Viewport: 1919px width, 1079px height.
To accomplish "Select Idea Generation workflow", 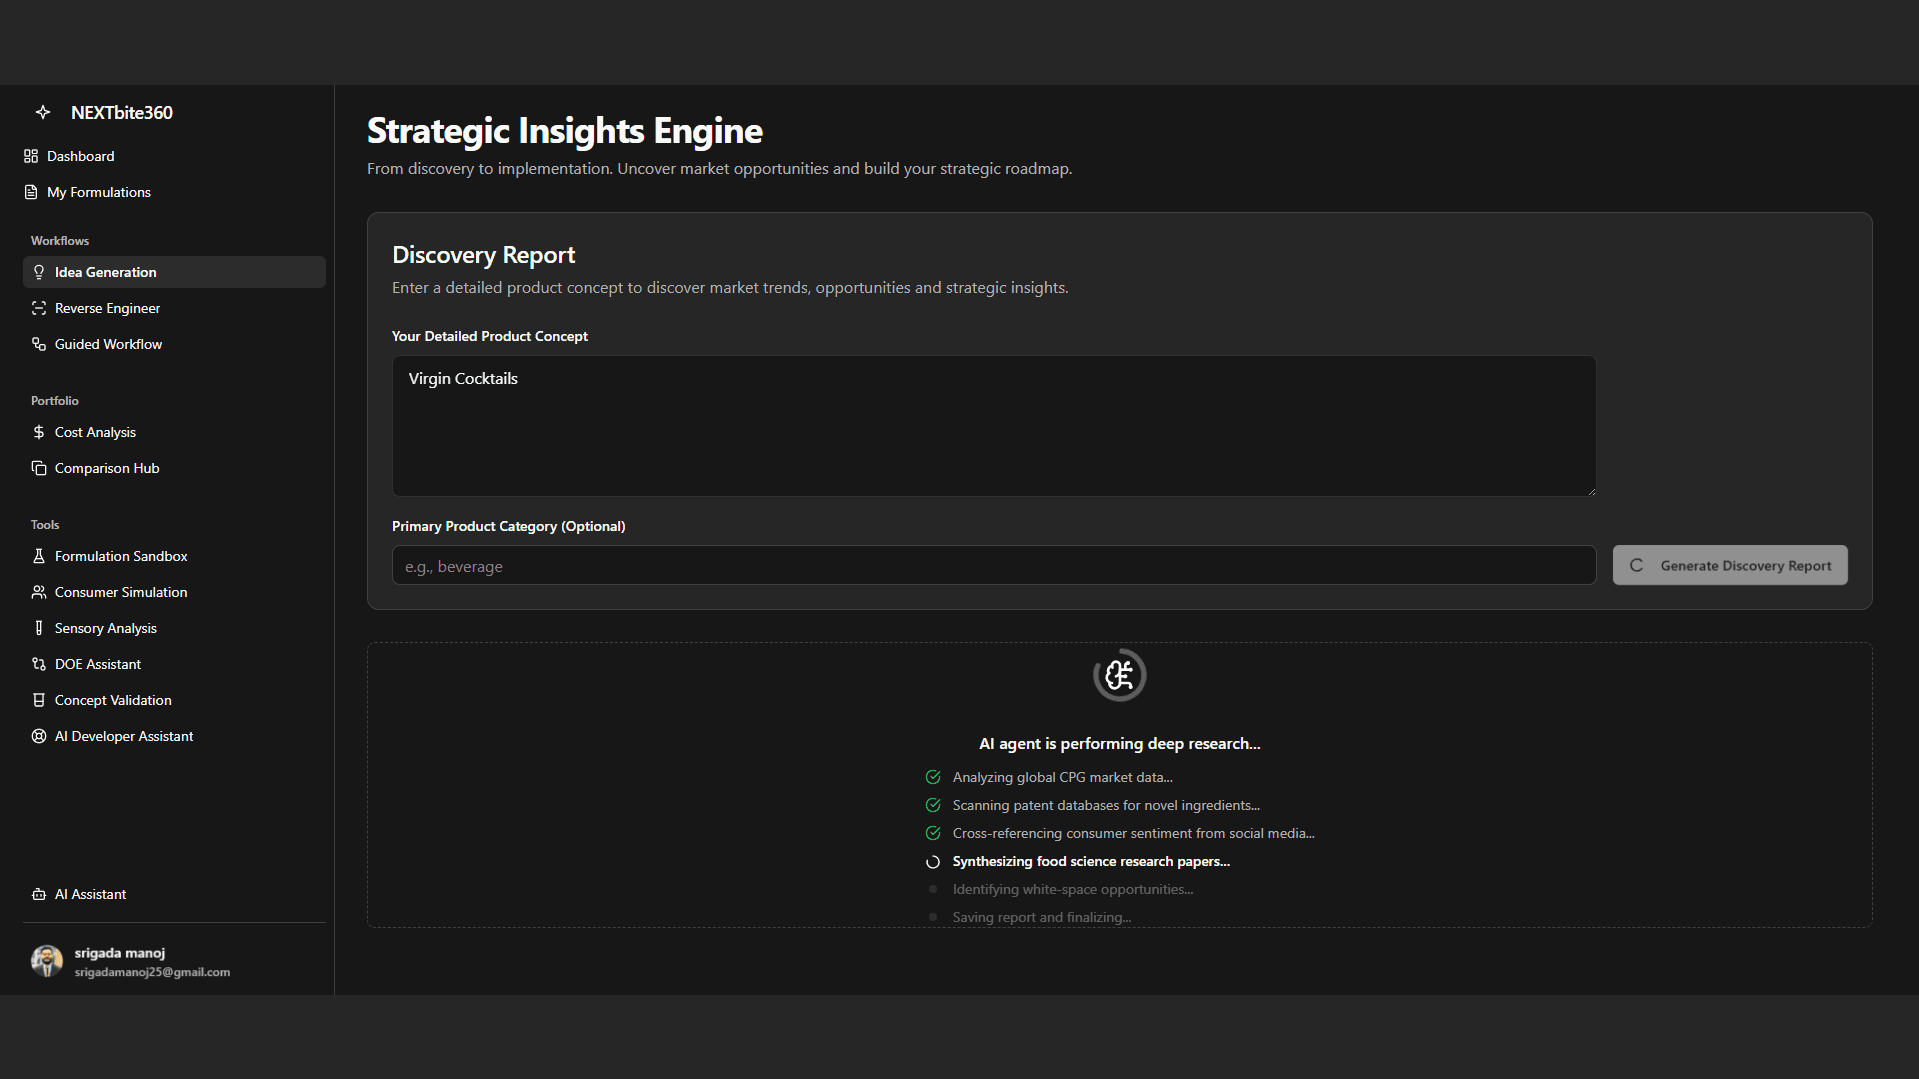I will pyautogui.click(x=105, y=272).
